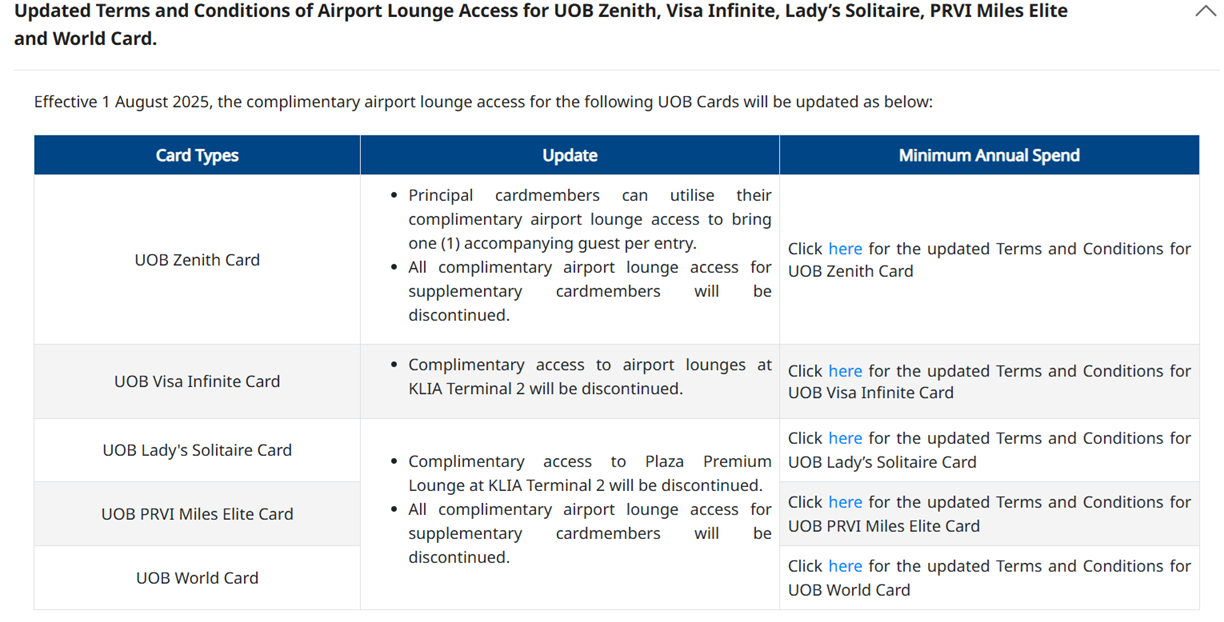
Task: Open 'here' link for UOB Zenith Card
Action: (844, 249)
